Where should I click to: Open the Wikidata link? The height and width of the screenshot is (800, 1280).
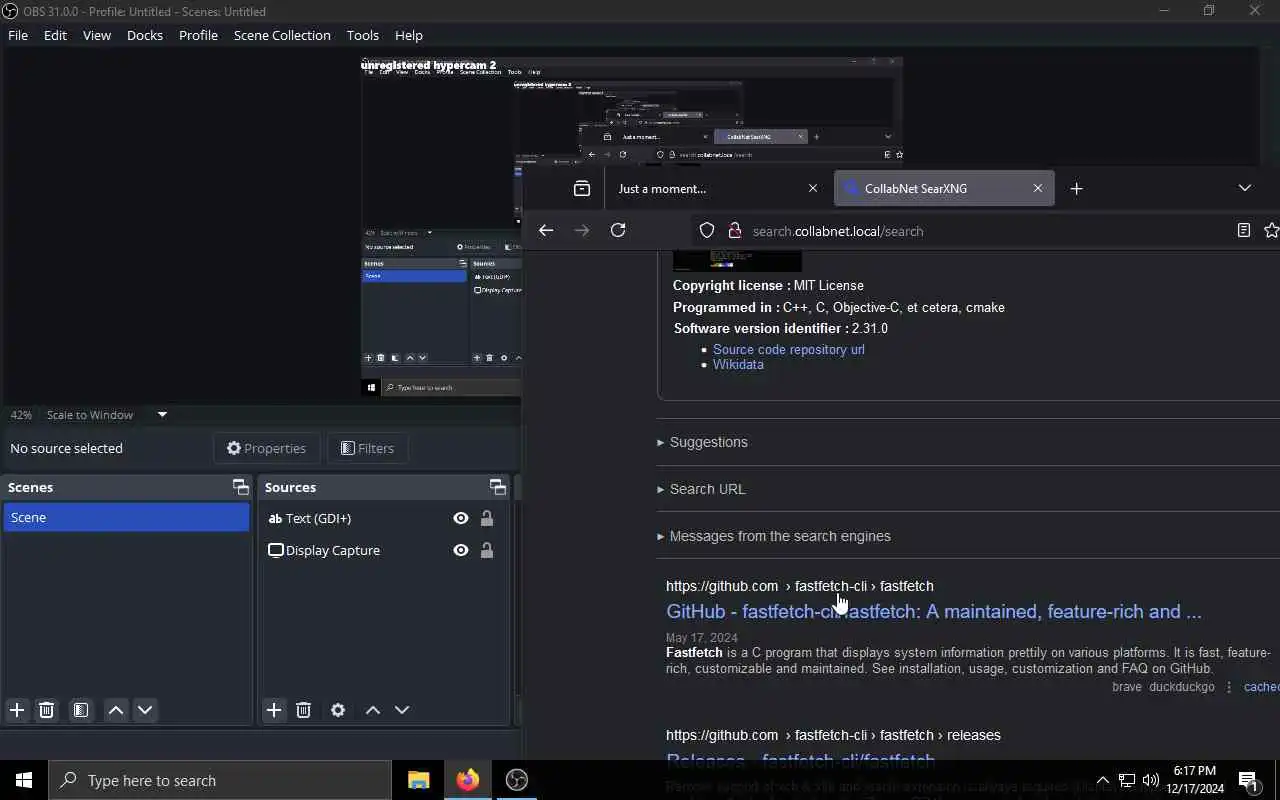coord(738,364)
